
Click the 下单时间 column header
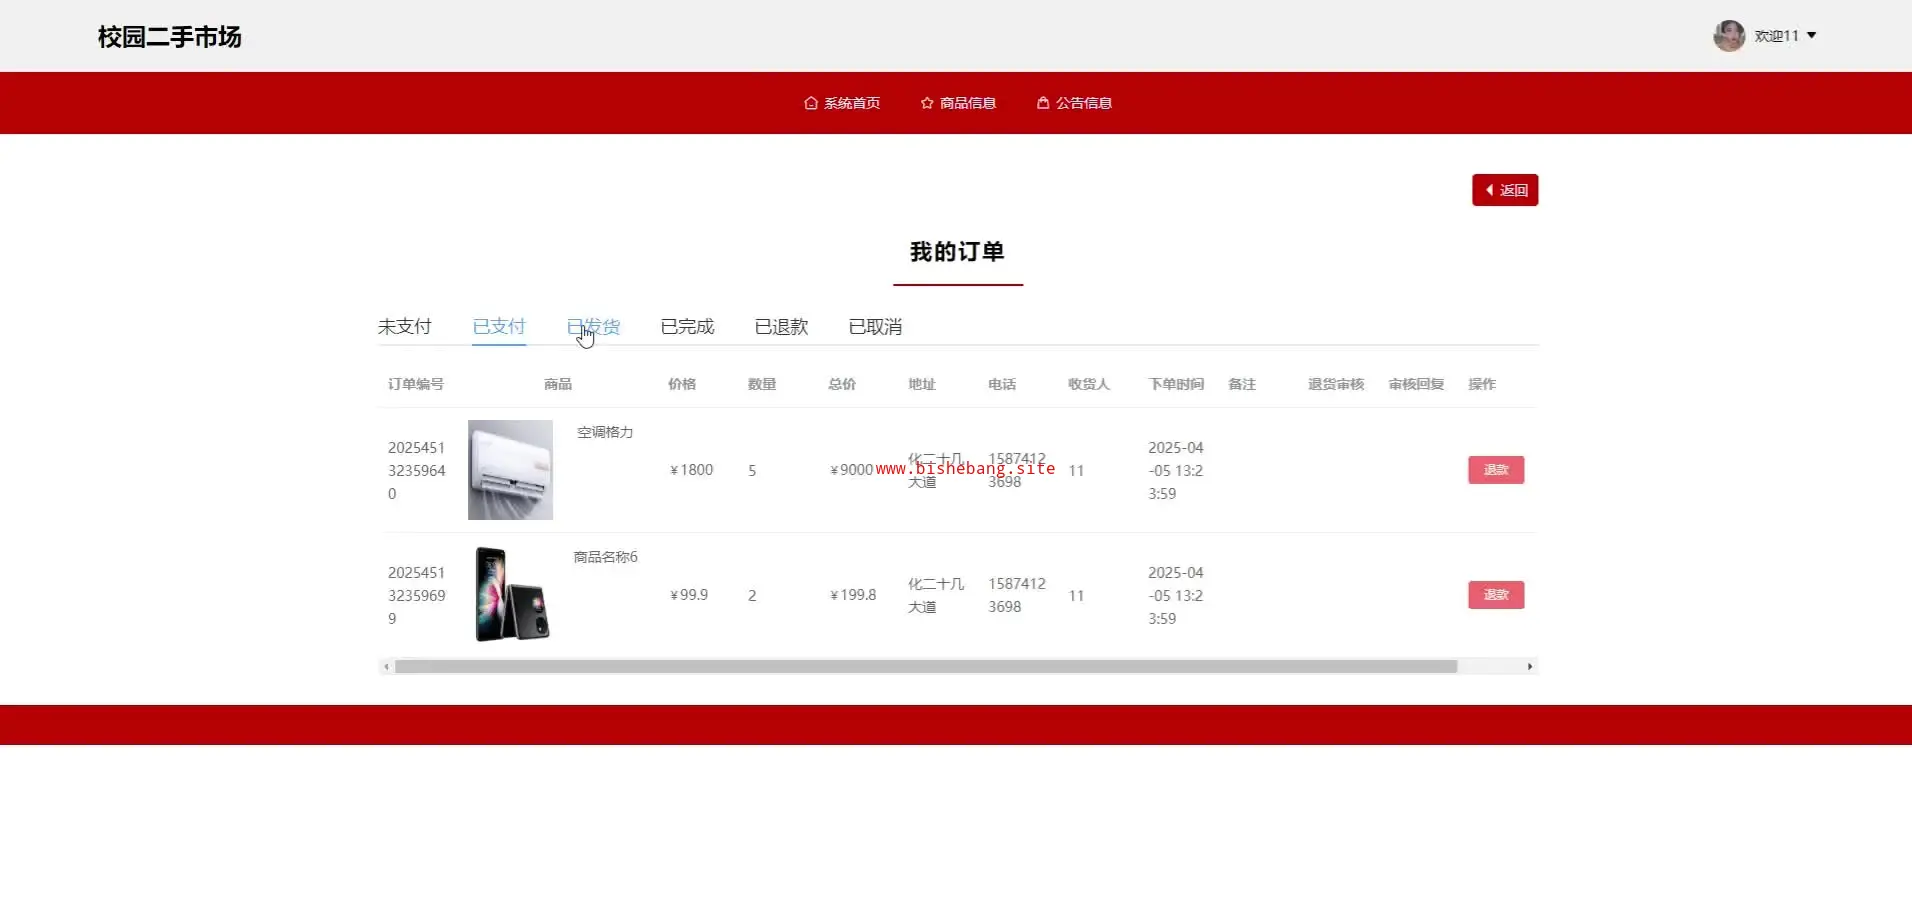[x=1176, y=384]
